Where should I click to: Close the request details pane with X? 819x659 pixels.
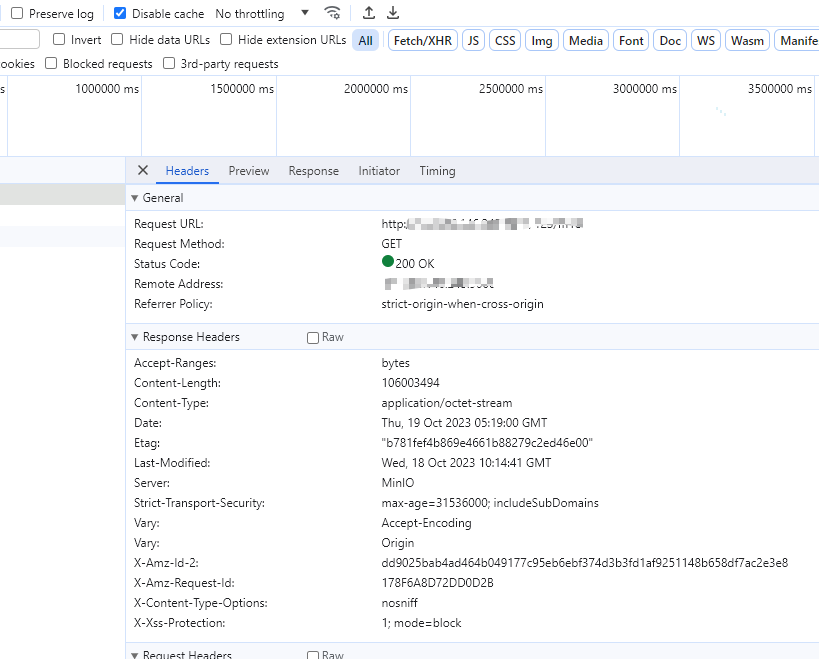(143, 170)
